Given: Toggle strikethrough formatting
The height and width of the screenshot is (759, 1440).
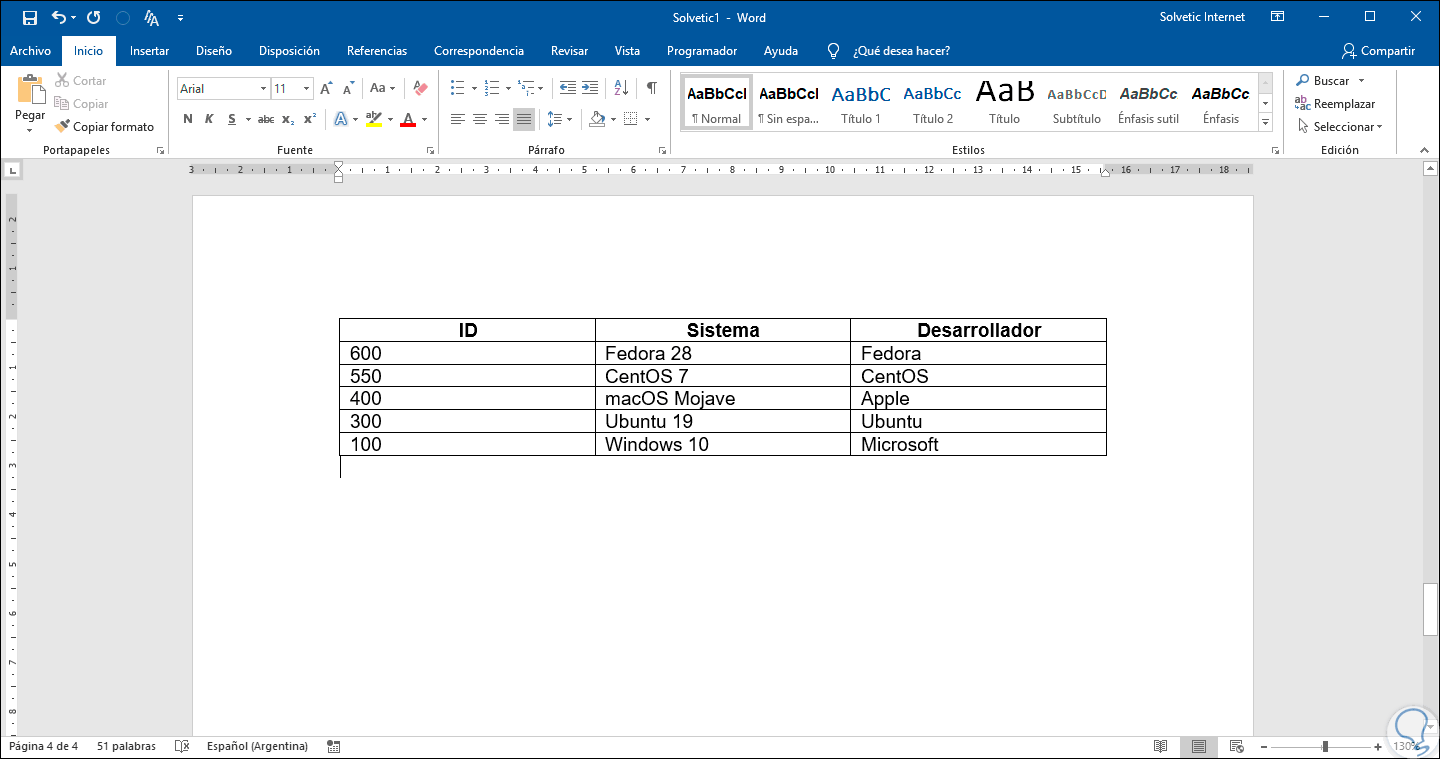Looking at the screenshot, I should (x=266, y=119).
